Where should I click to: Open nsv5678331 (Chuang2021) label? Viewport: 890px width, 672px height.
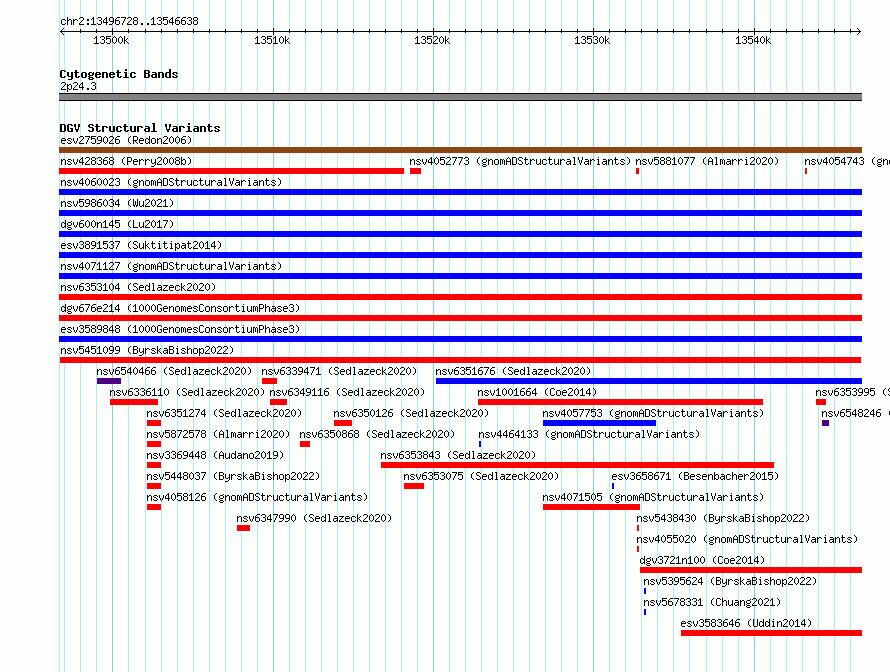pos(712,602)
